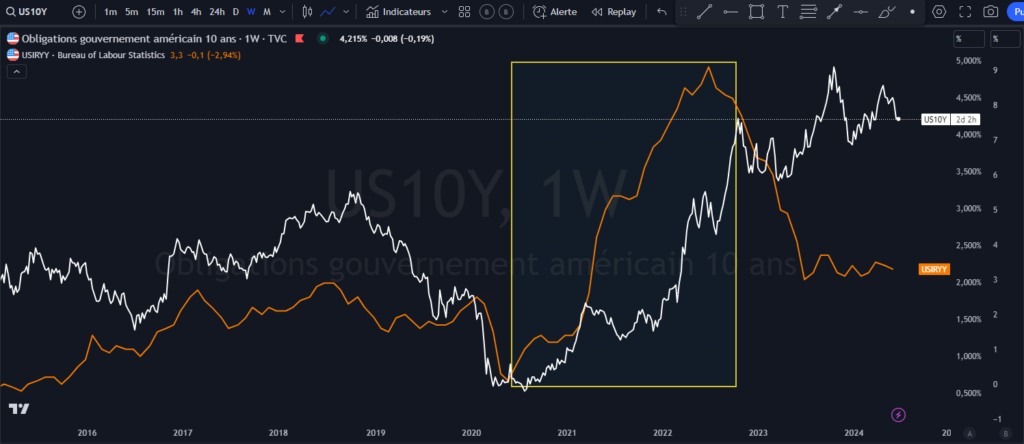This screenshot has height=444, width=1024.
Task: Click the A scale button at bottom right
Action: pyautogui.click(x=970, y=433)
